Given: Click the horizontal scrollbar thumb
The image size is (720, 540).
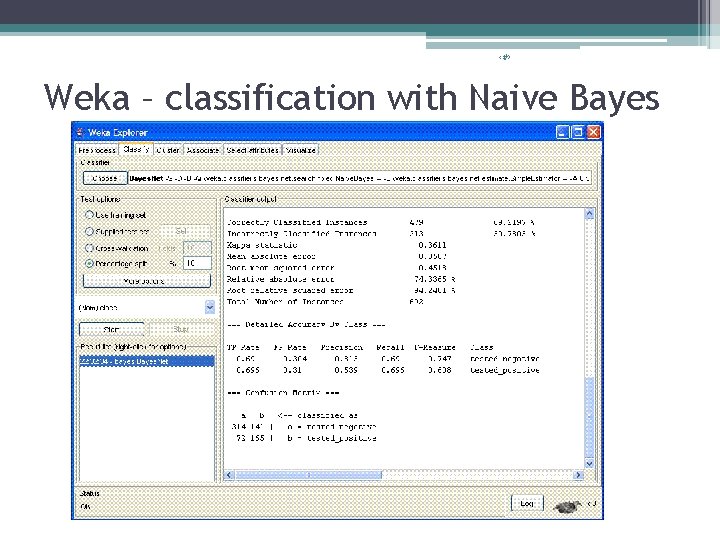Looking at the screenshot, I should (x=308, y=475).
